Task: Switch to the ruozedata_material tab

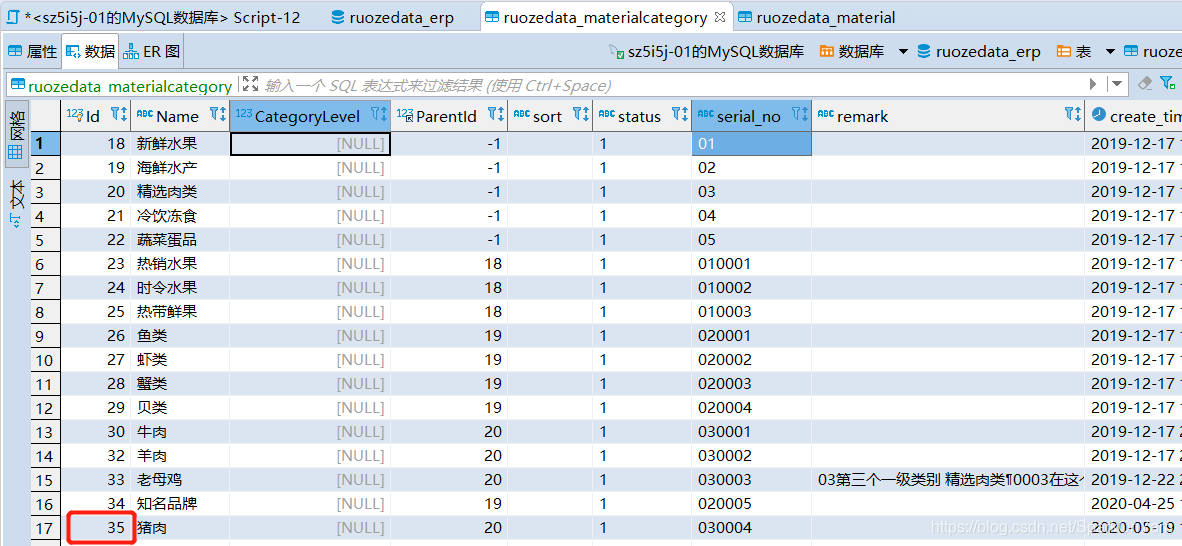Action: click(817, 17)
